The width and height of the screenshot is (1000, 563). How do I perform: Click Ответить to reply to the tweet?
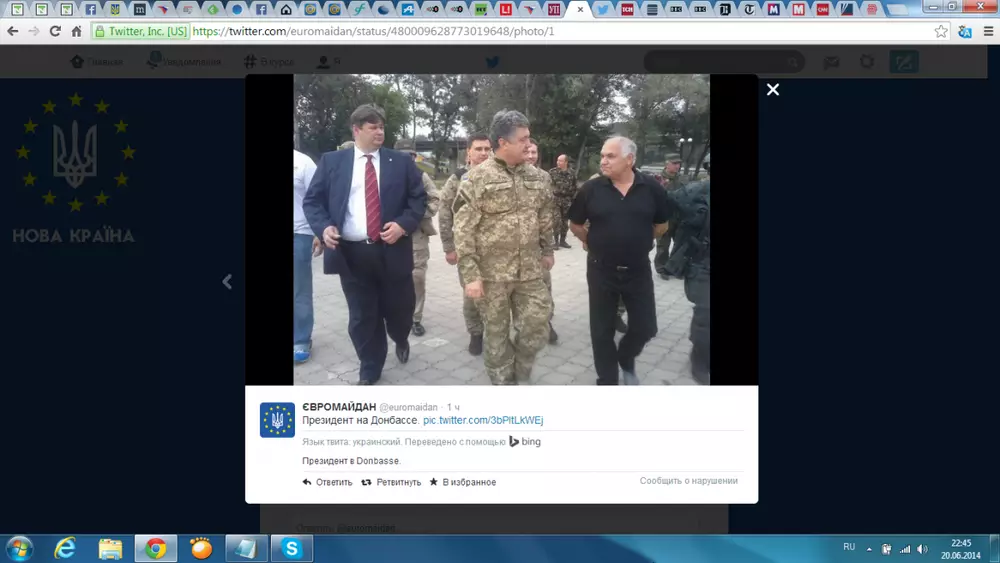point(328,482)
